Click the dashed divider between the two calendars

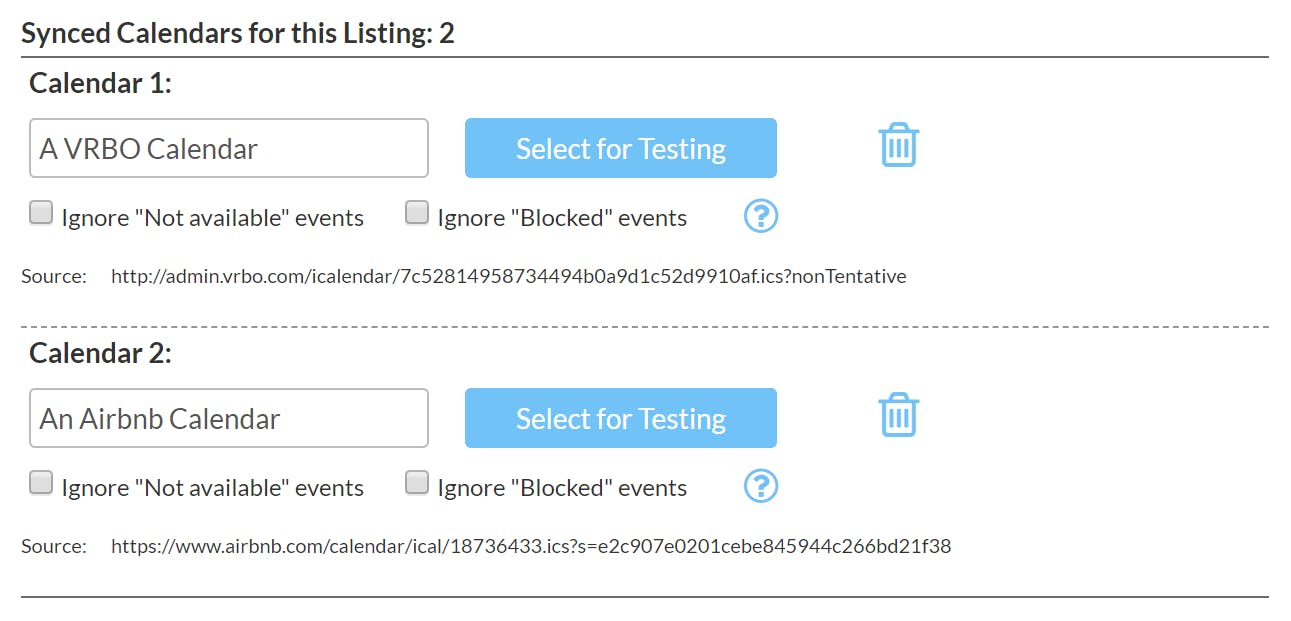[x=644, y=327]
